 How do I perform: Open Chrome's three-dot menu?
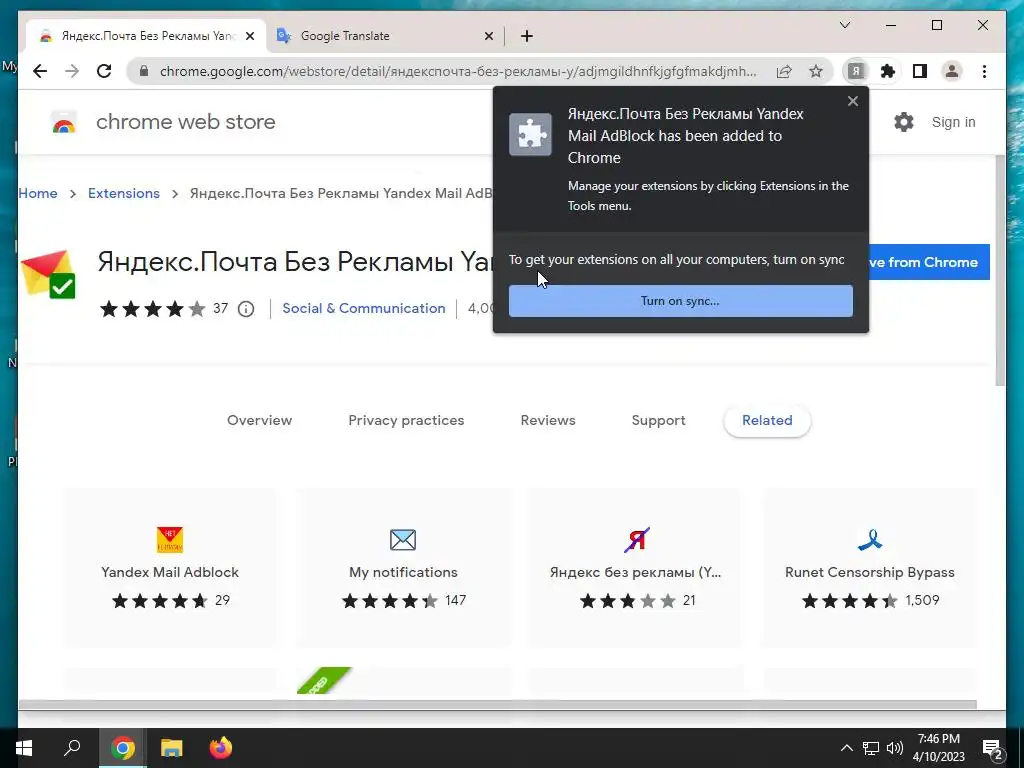pos(984,71)
